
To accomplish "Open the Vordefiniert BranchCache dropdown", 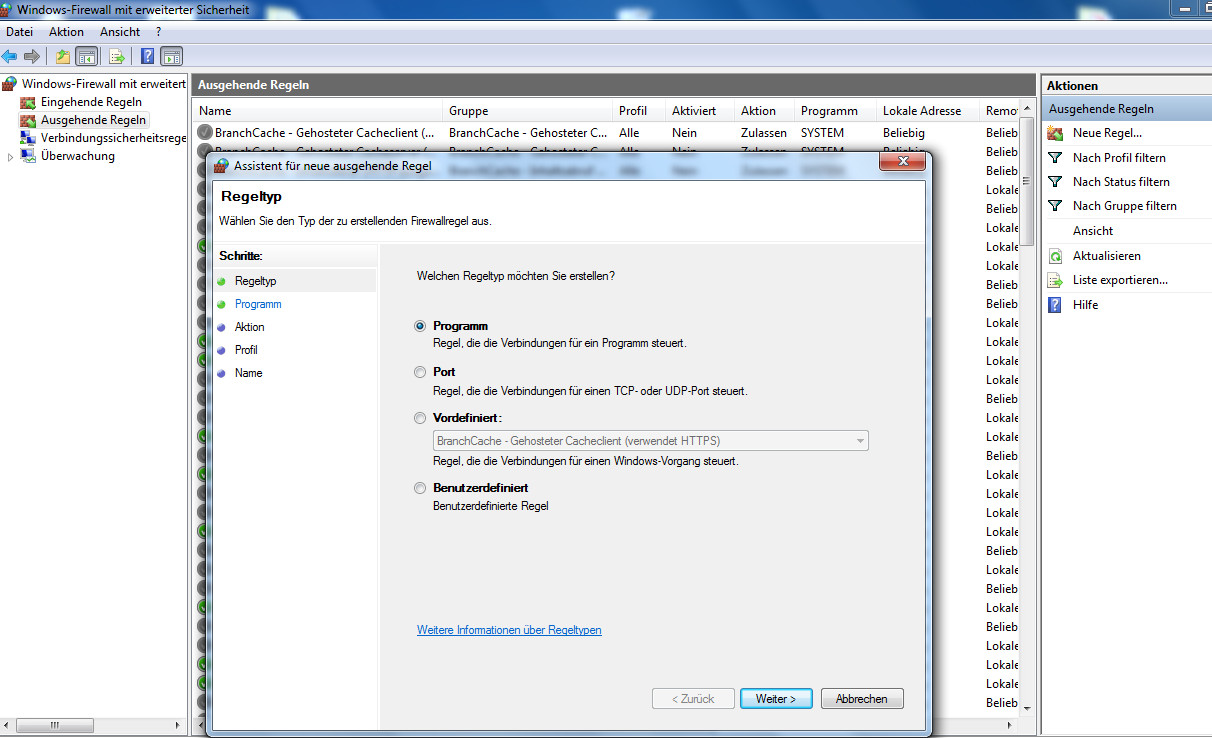I will (x=650, y=441).
